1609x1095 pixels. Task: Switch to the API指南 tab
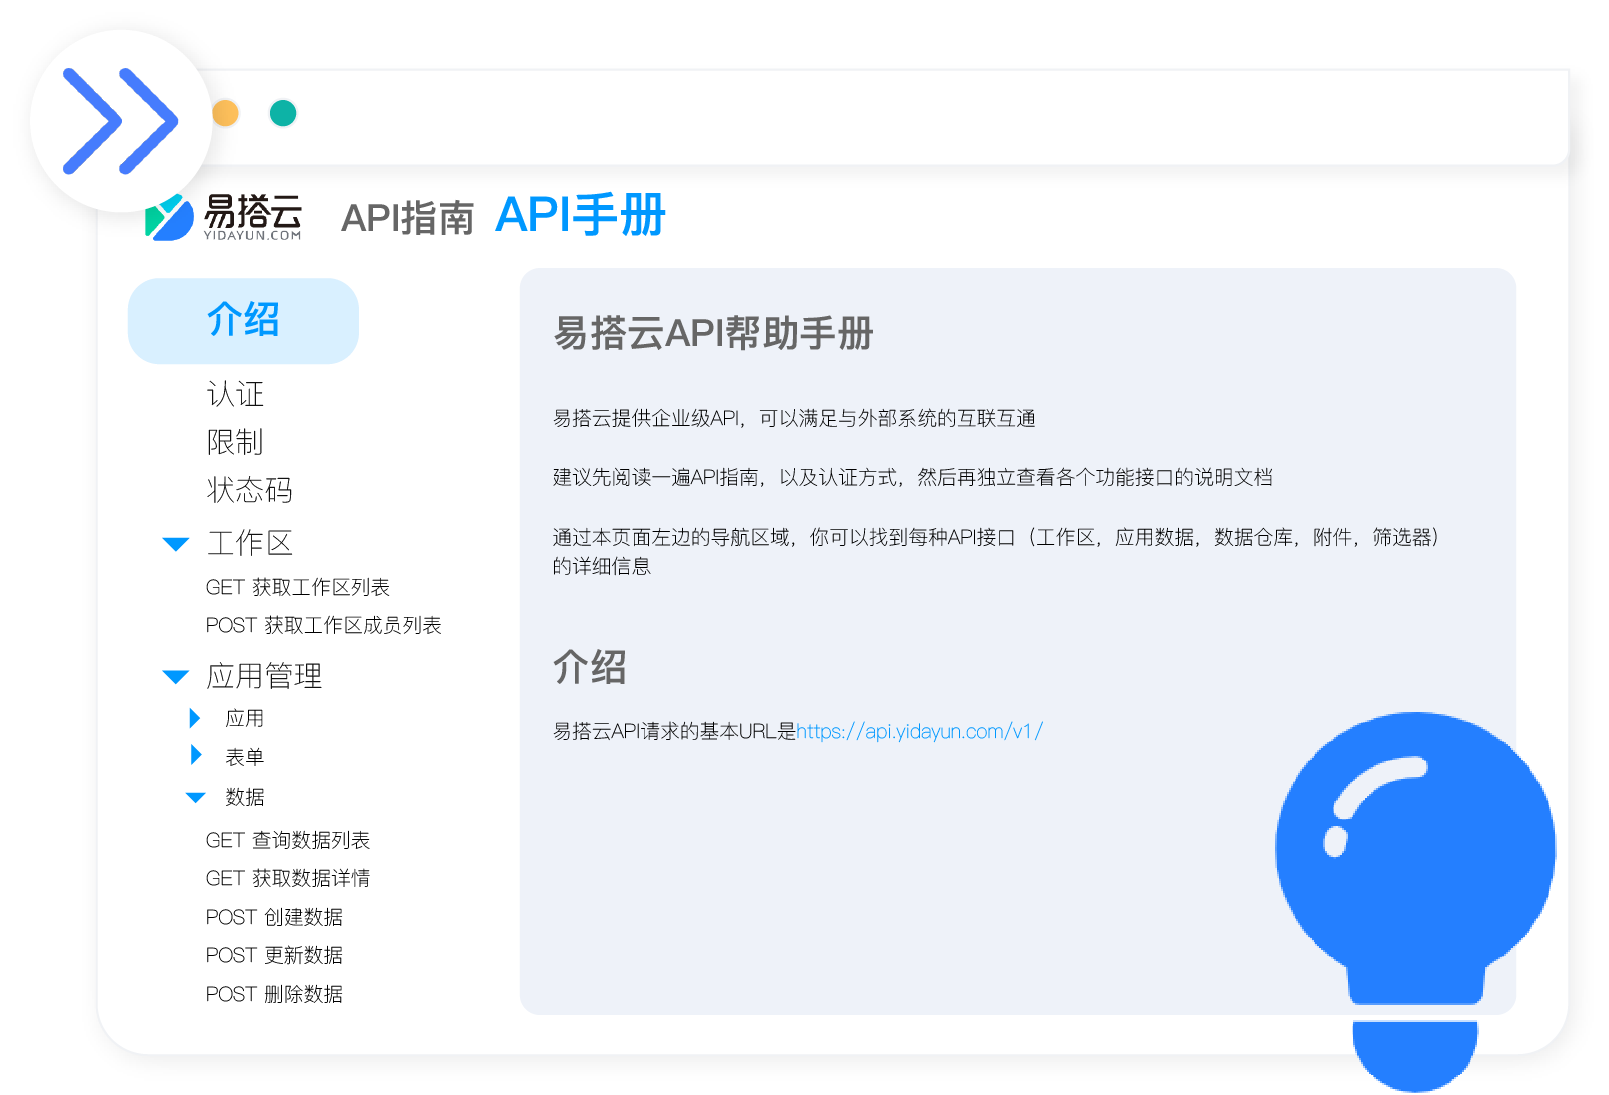coord(407,218)
